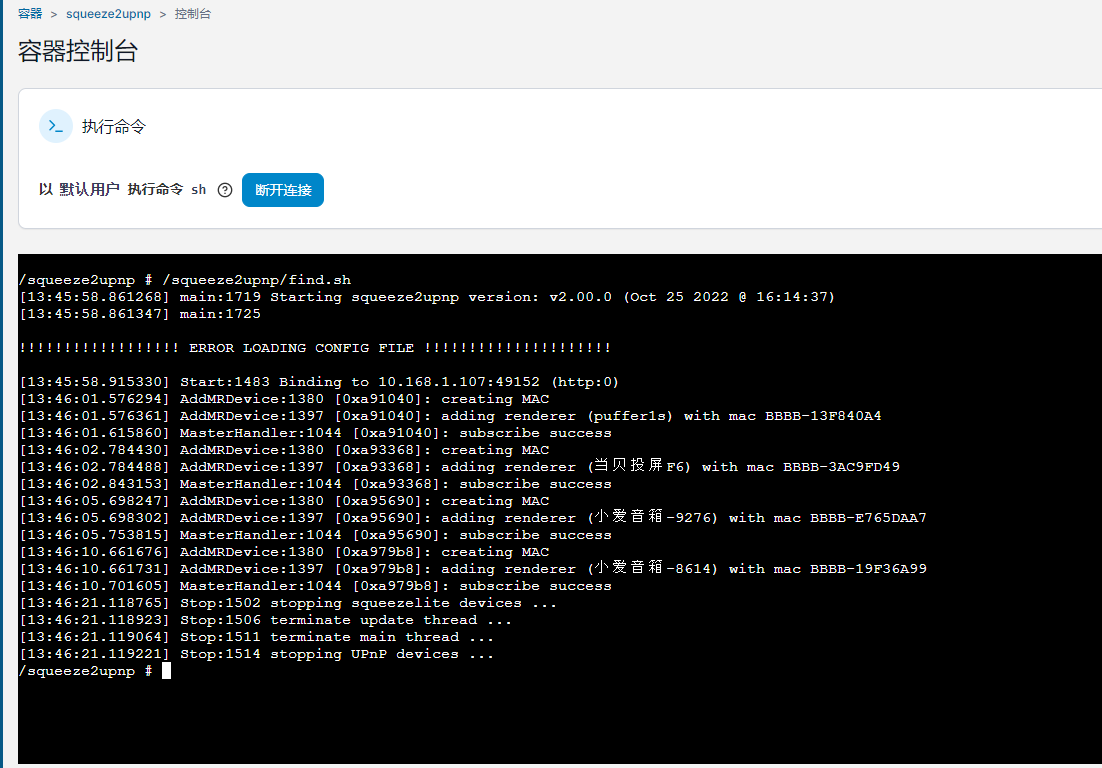Click the ERROR LOADING CONFIG FILE line
The width and height of the screenshot is (1102, 768).
[x=315, y=348]
